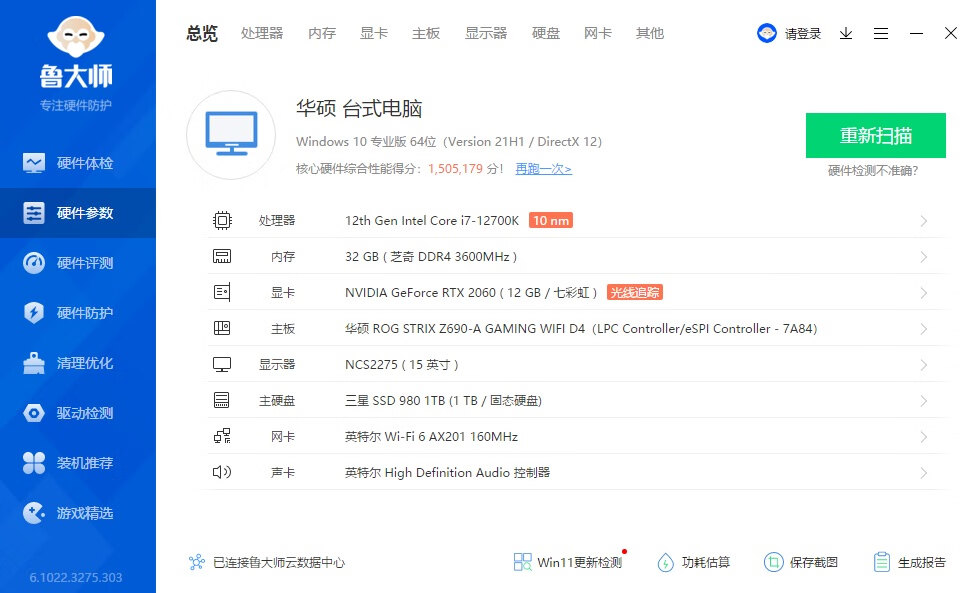The height and width of the screenshot is (593, 974).
Task: Click the green 重新扫描 button
Action: [876, 135]
